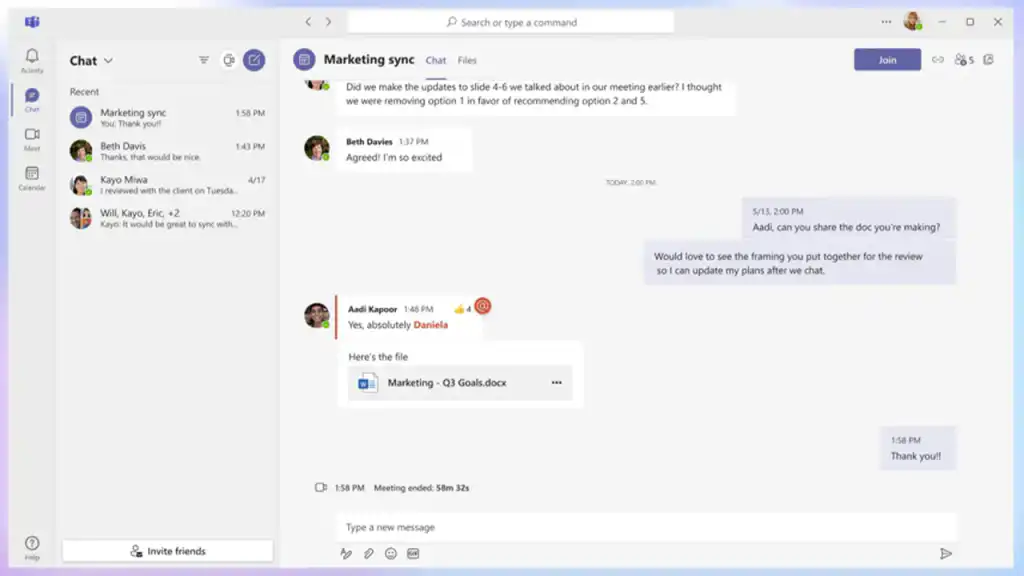Open the Calendar icon in sidebar

coord(31,178)
